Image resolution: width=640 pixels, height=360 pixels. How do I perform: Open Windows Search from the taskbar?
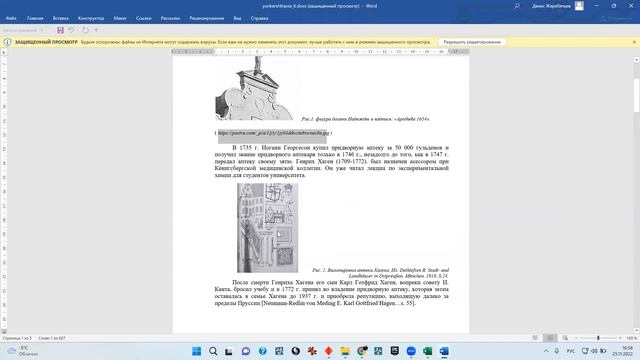click(x=213, y=351)
